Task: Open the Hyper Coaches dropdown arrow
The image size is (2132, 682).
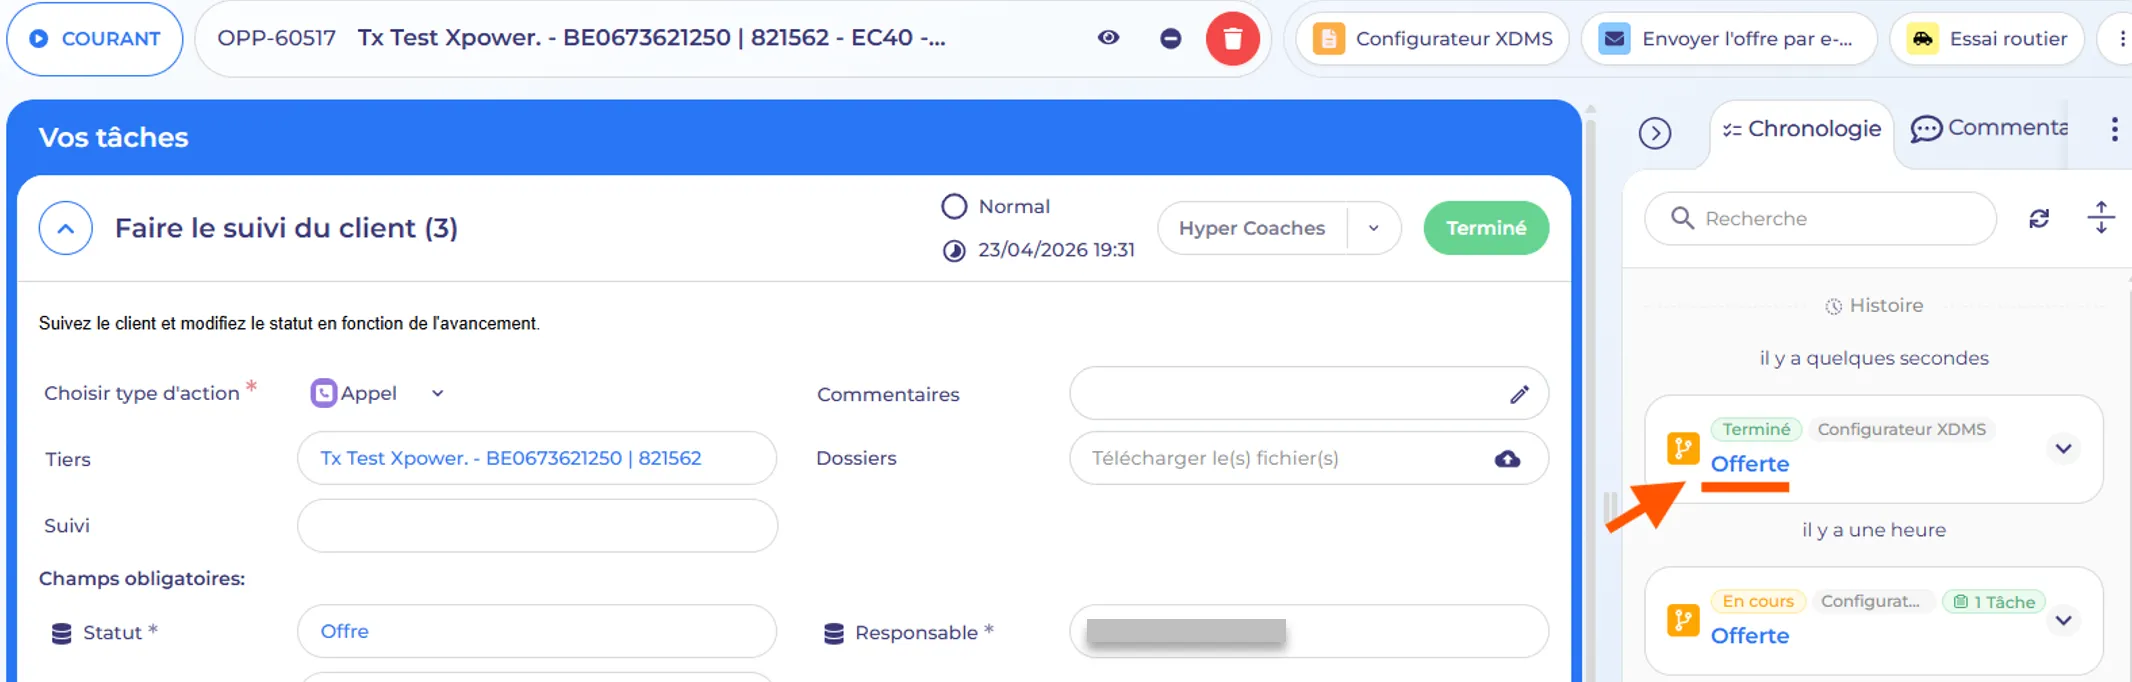Action: click(1373, 228)
